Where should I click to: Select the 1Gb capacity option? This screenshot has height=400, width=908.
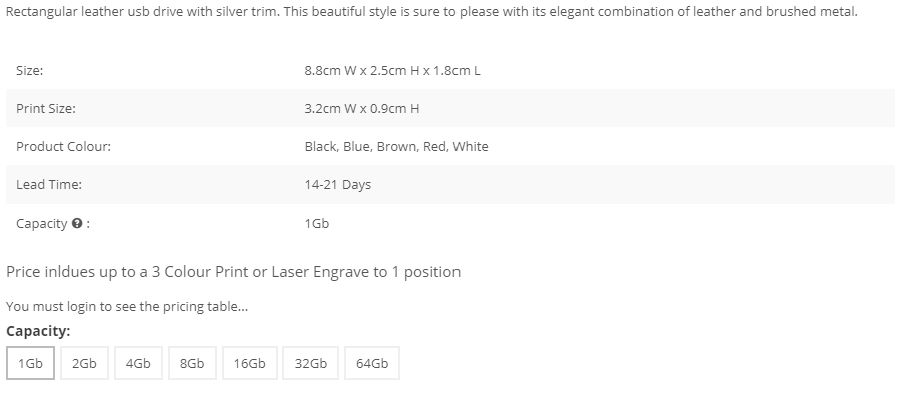pyautogui.click(x=30, y=363)
